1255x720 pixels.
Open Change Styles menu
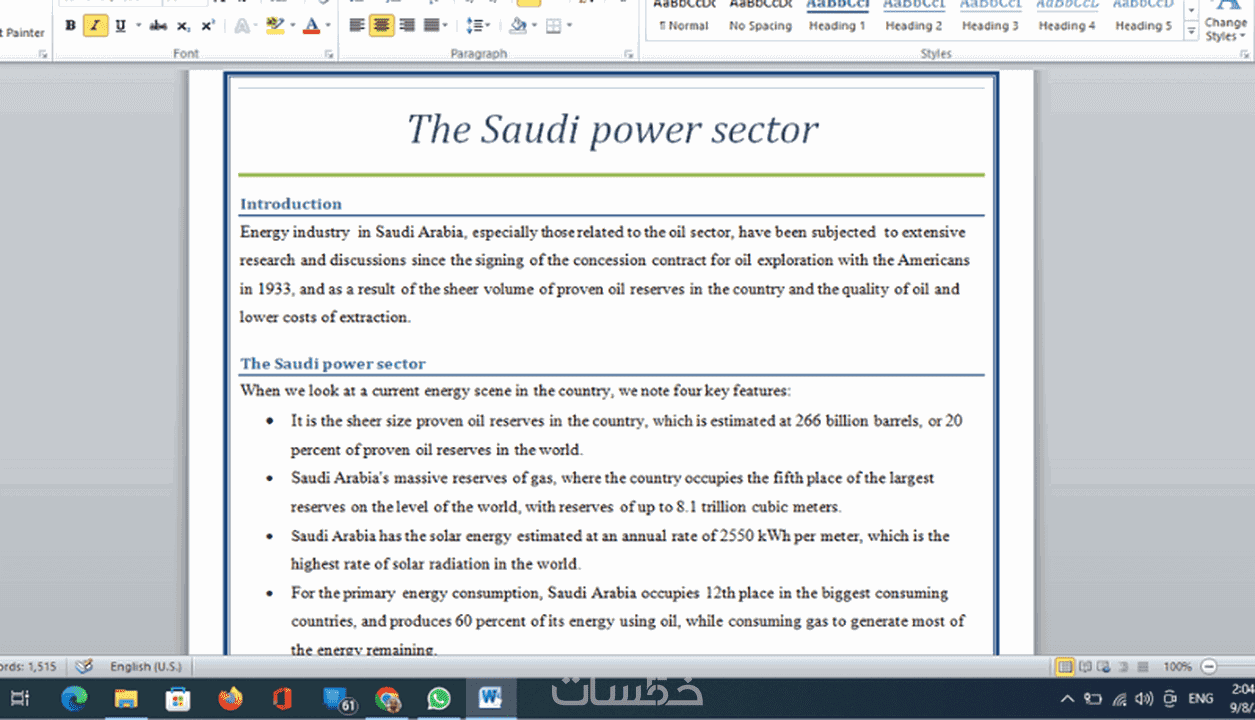click(1226, 22)
